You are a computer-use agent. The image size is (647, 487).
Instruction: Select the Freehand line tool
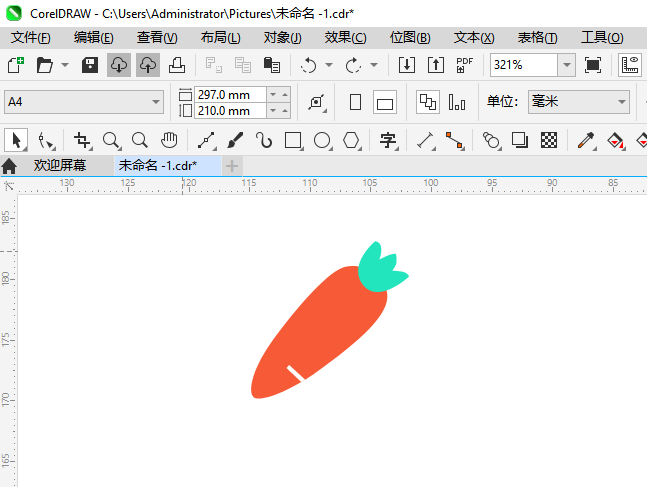206,140
